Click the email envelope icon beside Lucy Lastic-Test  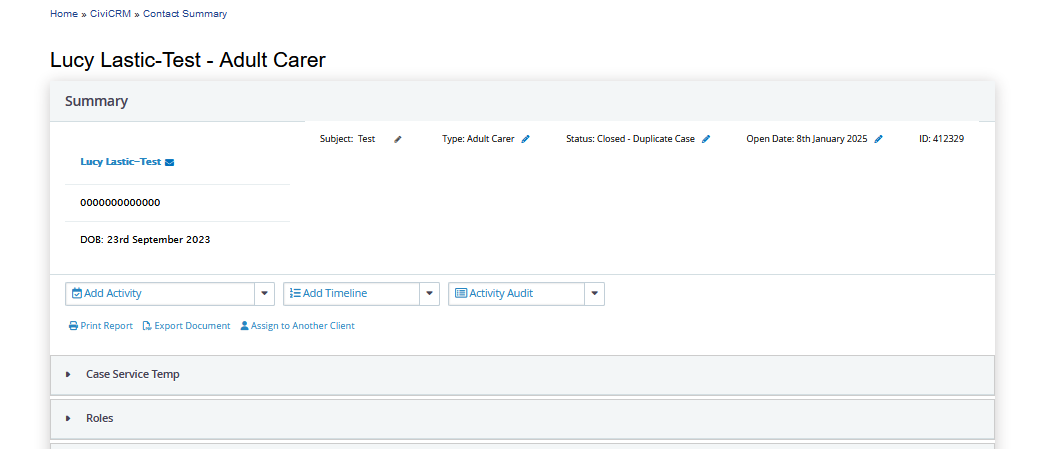coord(170,162)
